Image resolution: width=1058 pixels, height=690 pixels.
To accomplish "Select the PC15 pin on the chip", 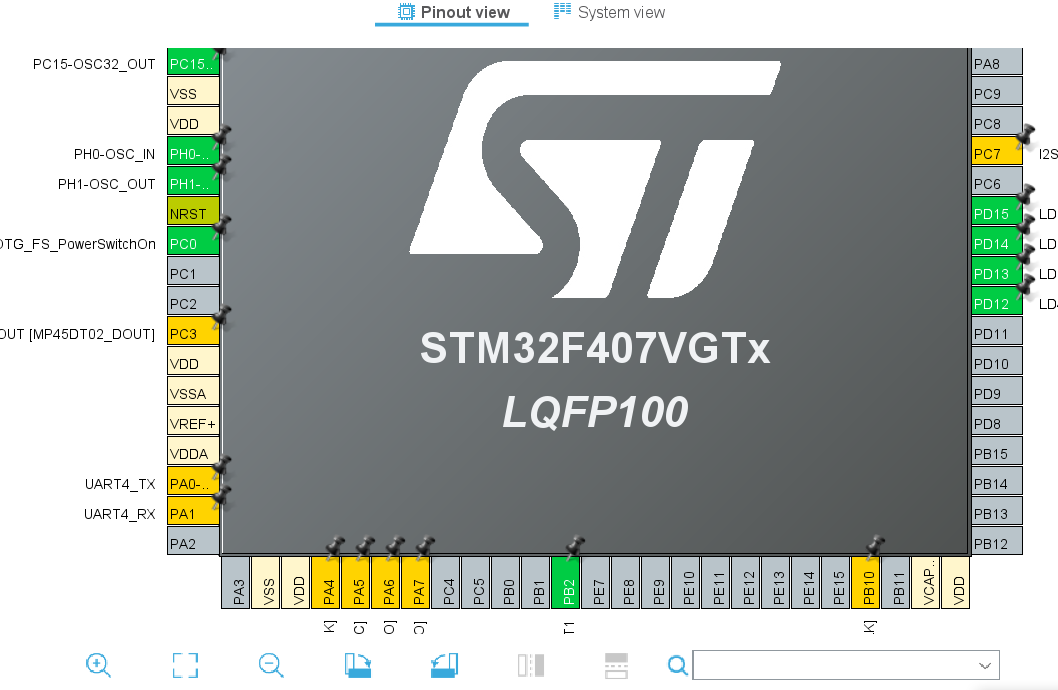I will pyautogui.click(x=193, y=63).
